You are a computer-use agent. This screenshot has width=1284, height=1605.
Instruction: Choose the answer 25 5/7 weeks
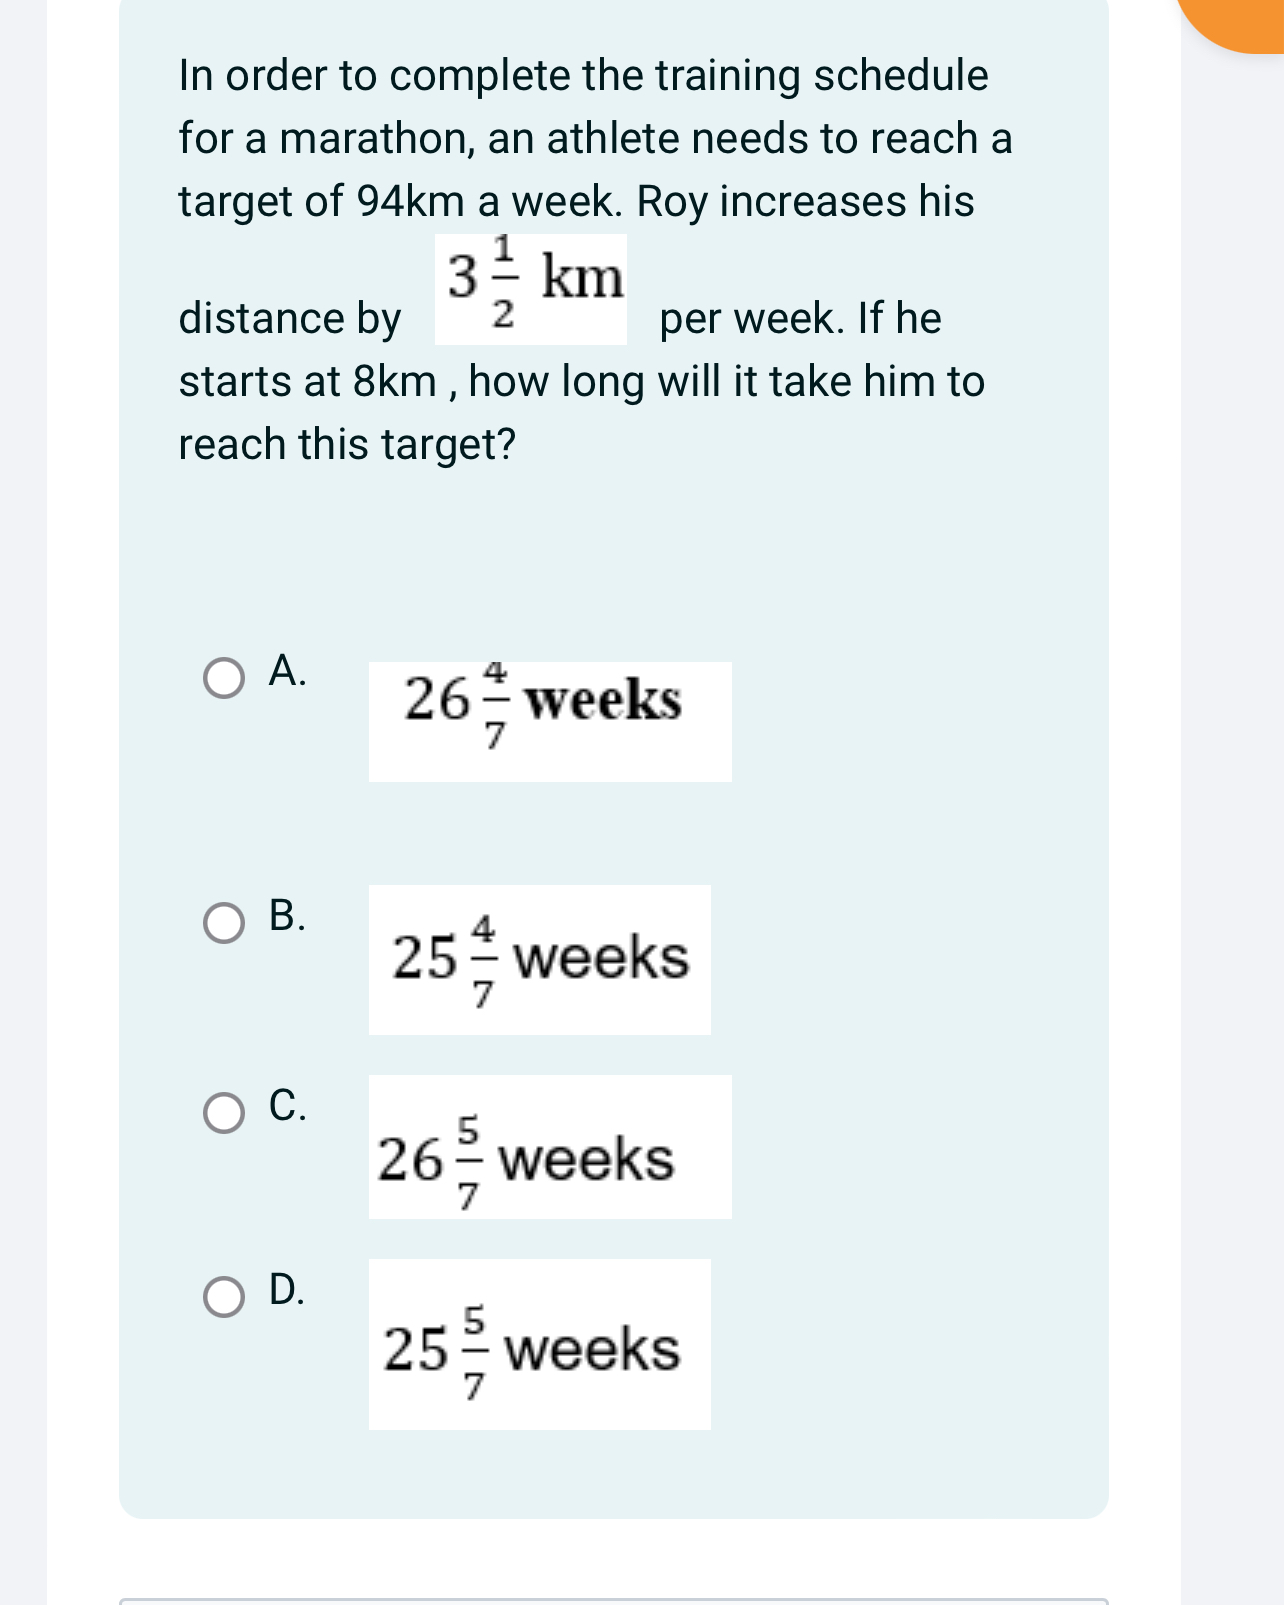pyautogui.click(x=540, y=1346)
